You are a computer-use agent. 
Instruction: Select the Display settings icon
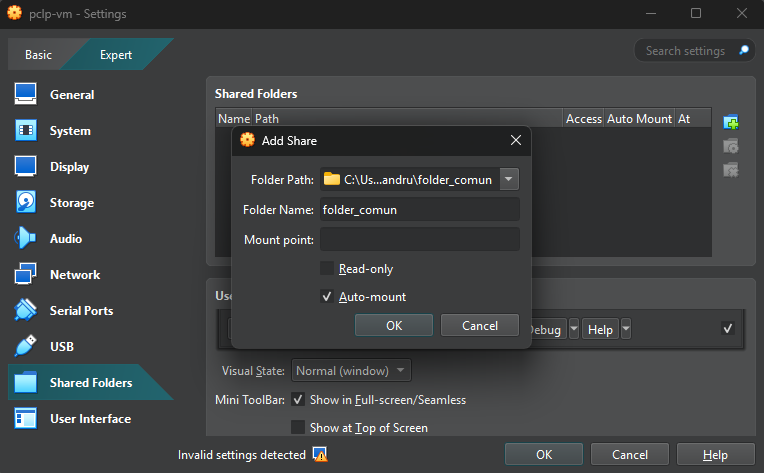(x=26, y=167)
